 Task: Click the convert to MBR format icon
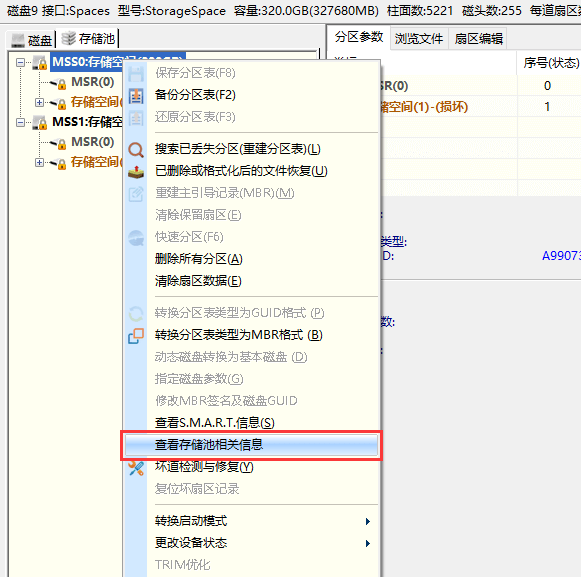136,336
